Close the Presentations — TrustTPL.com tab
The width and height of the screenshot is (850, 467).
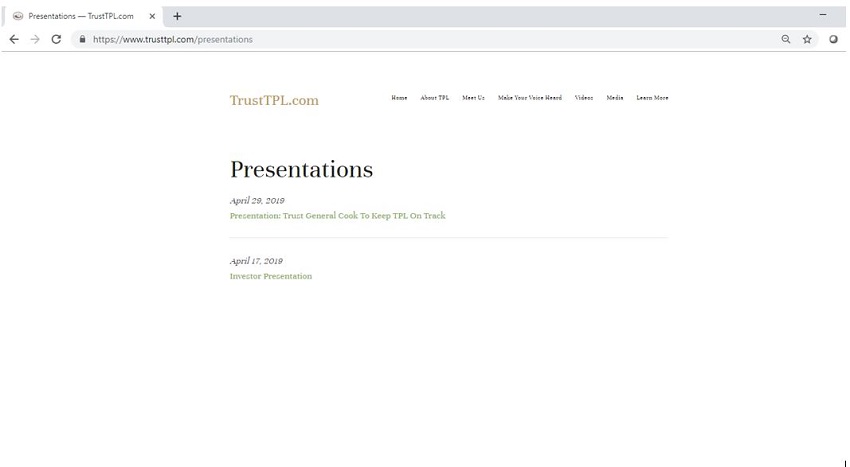pyautogui.click(x=152, y=16)
